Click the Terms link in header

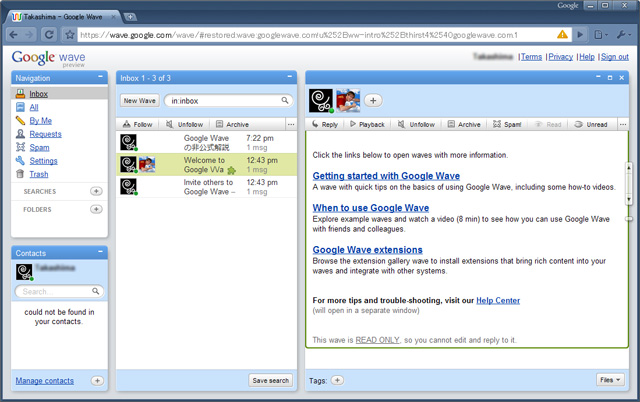tap(531, 57)
